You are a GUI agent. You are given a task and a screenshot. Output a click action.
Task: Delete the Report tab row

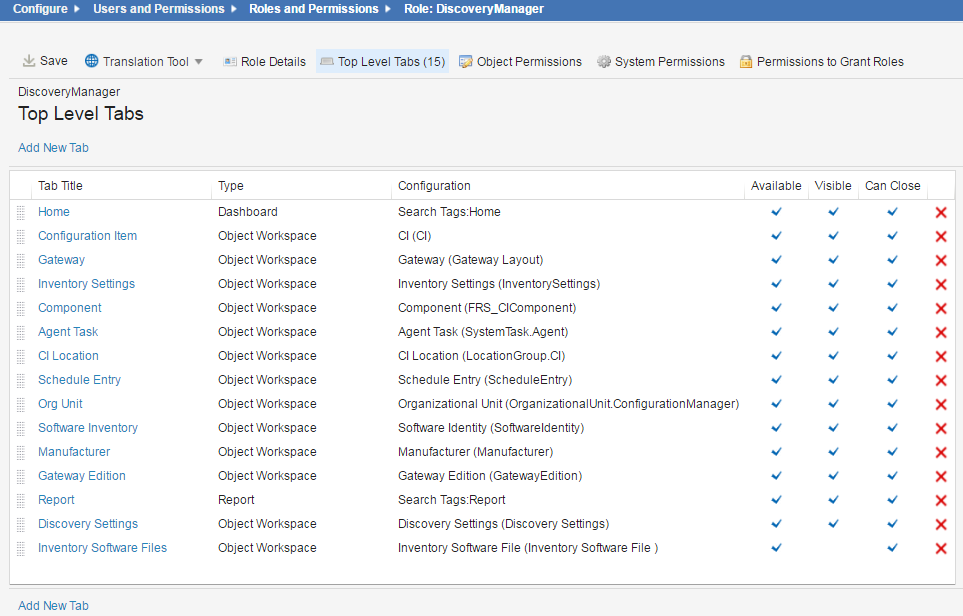(x=940, y=500)
